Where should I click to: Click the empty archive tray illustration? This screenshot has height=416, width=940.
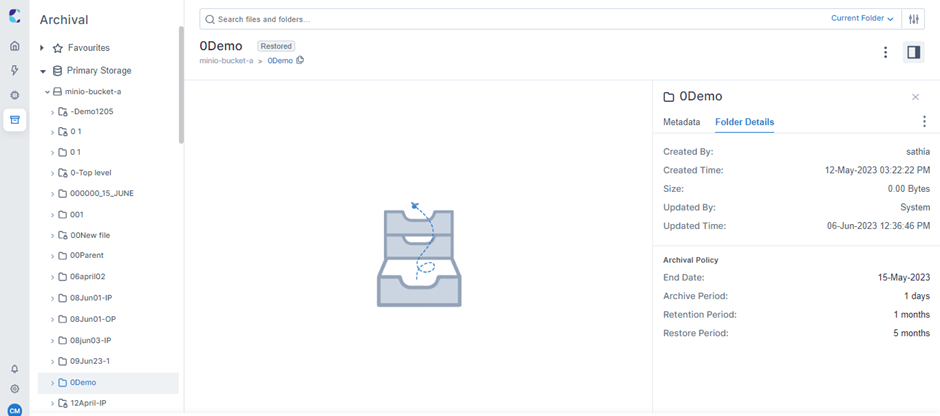click(x=419, y=255)
